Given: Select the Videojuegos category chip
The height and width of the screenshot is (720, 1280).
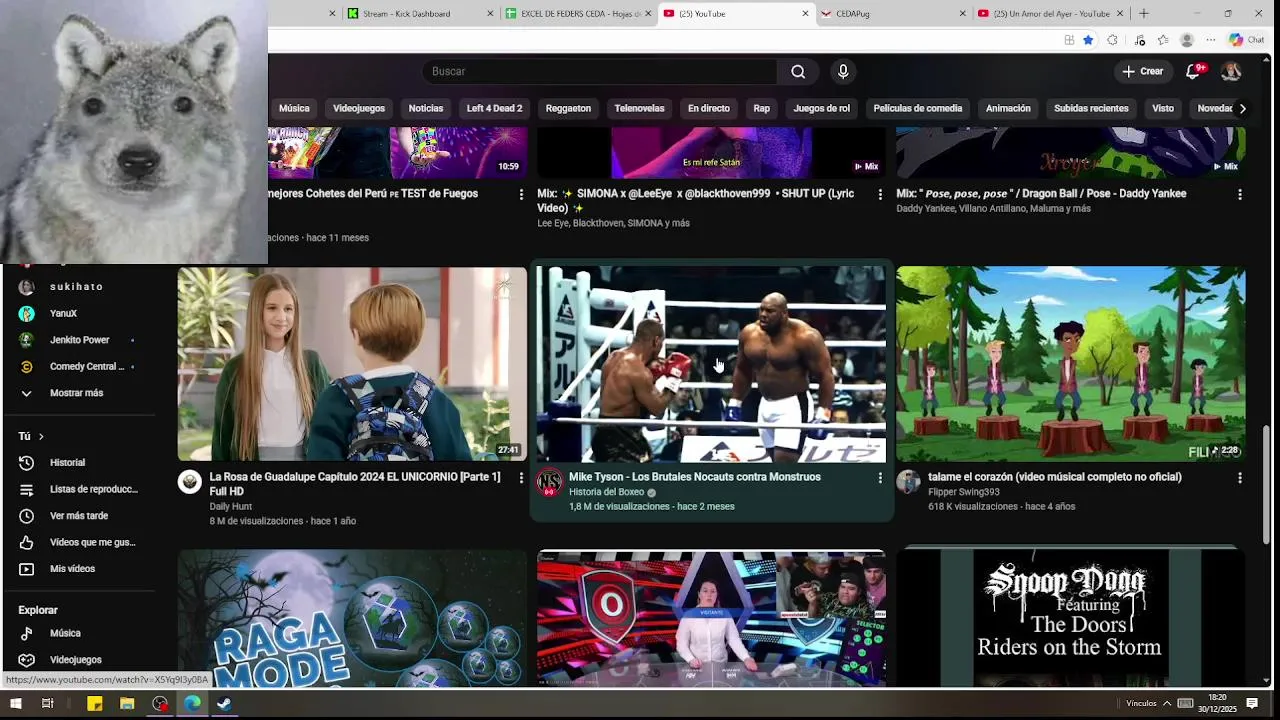Looking at the screenshot, I should click(x=359, y=108).
